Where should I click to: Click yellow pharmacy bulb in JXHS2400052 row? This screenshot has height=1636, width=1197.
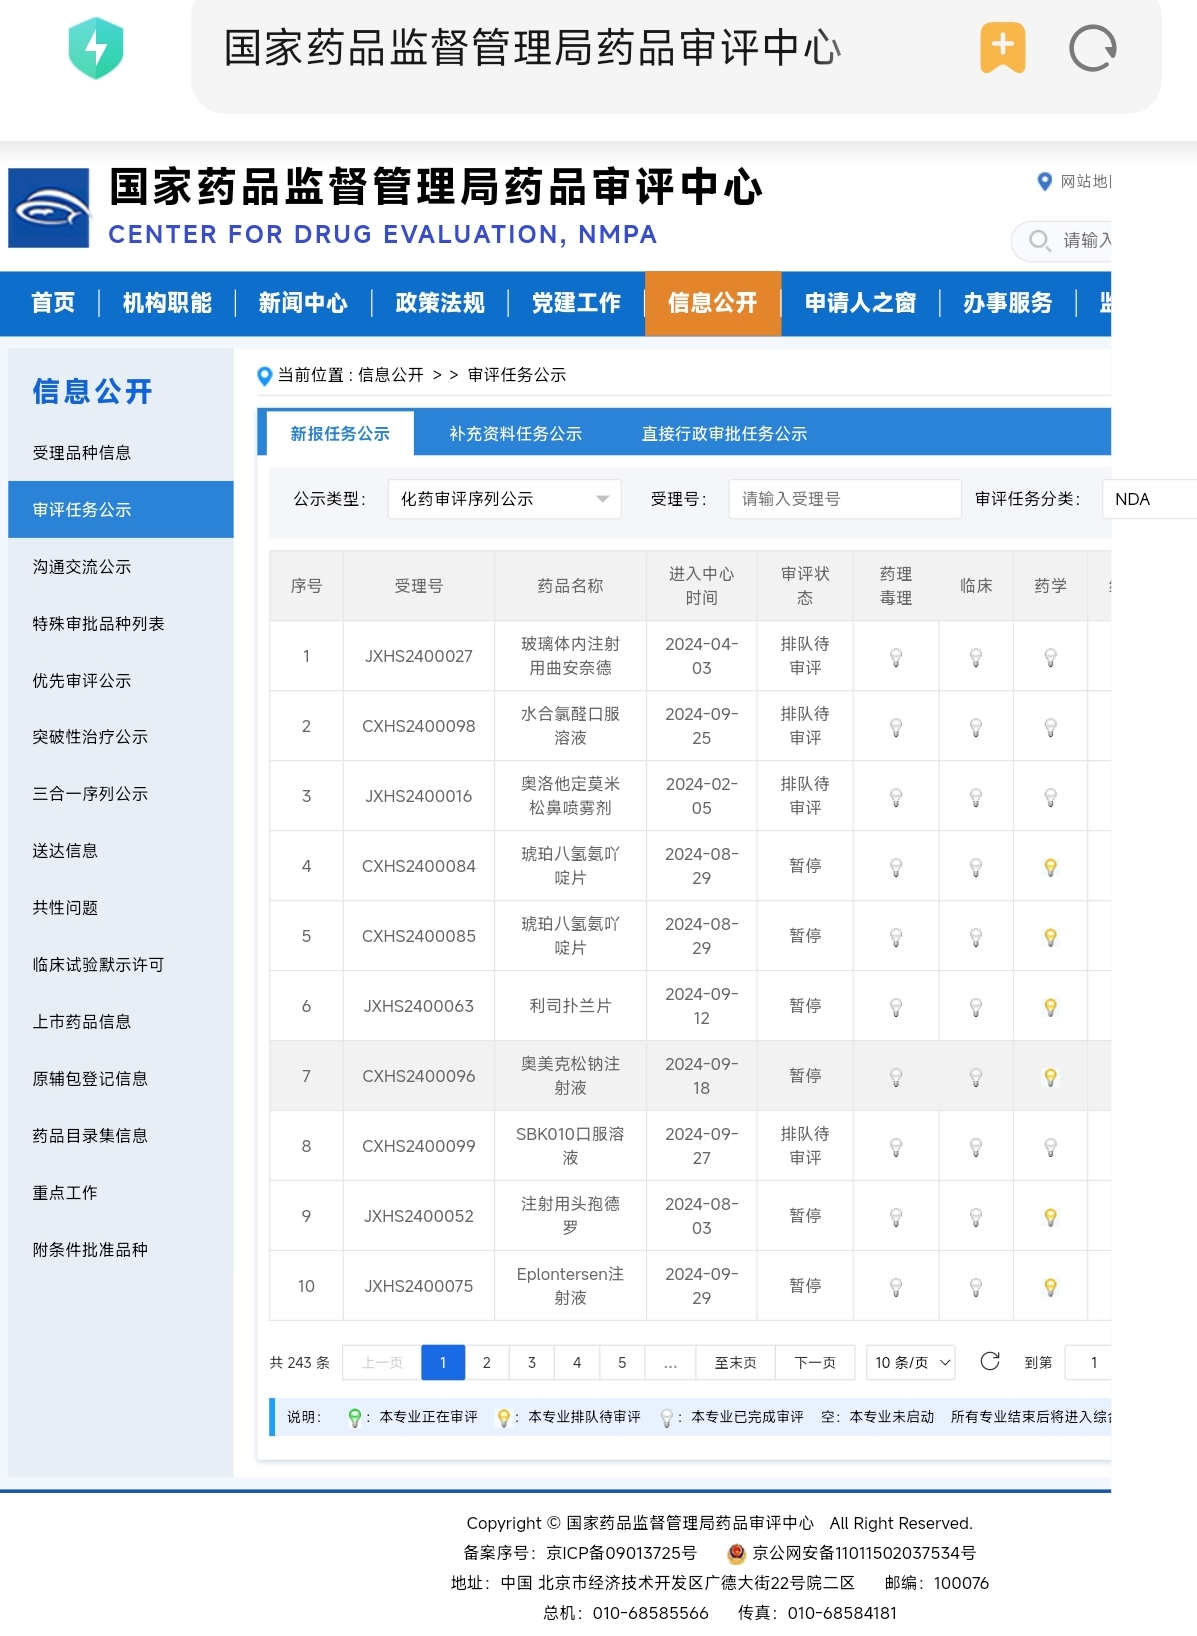click(1050, 1217)
